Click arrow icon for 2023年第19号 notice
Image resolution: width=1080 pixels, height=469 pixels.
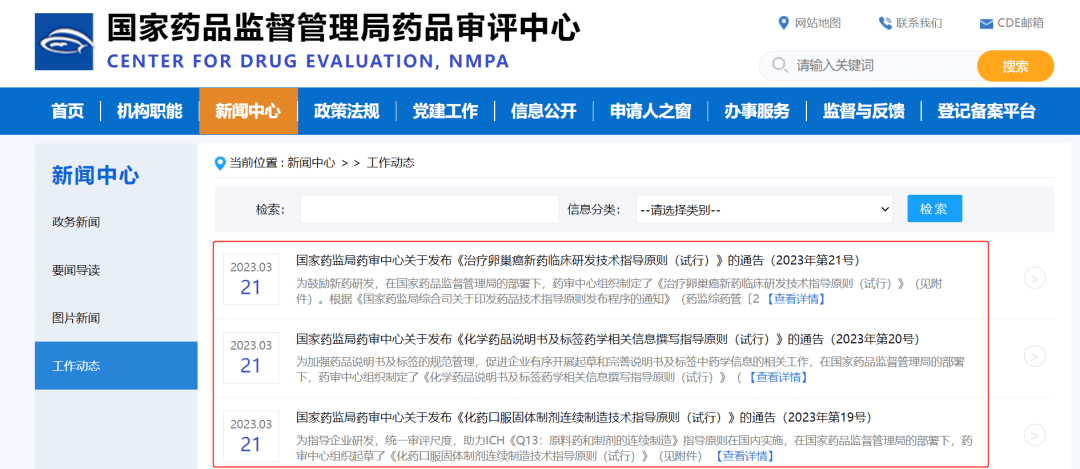click(1035, 435)
